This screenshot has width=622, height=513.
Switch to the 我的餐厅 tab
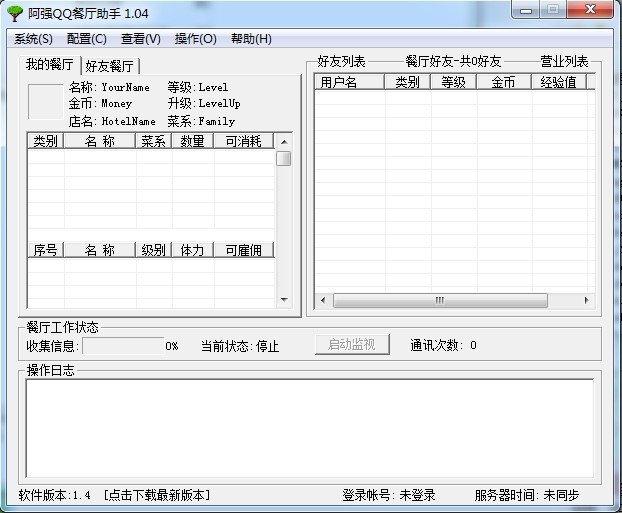tap(50, 65)
